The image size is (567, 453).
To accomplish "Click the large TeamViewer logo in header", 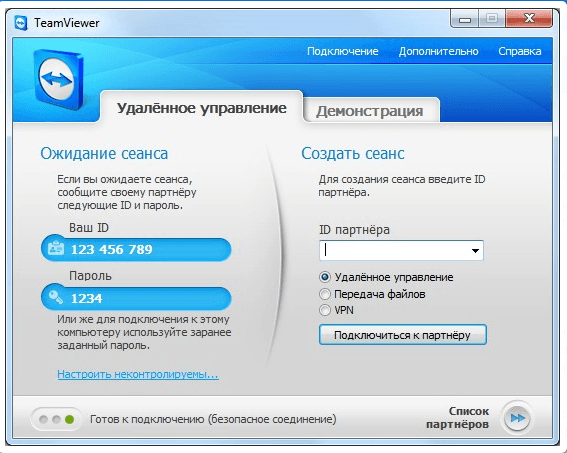I will [59, 79].
